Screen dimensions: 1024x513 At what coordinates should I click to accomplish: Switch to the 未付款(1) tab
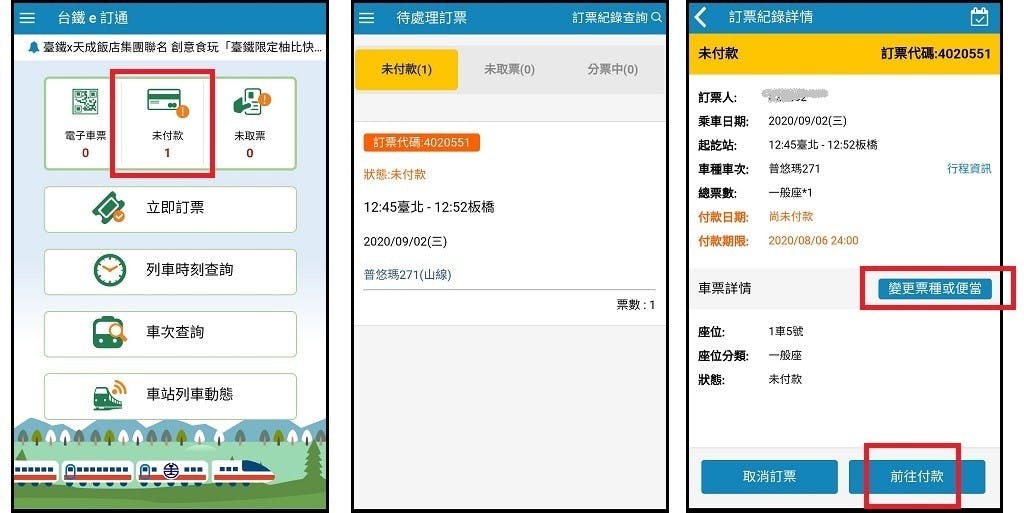tap(406, 69)
